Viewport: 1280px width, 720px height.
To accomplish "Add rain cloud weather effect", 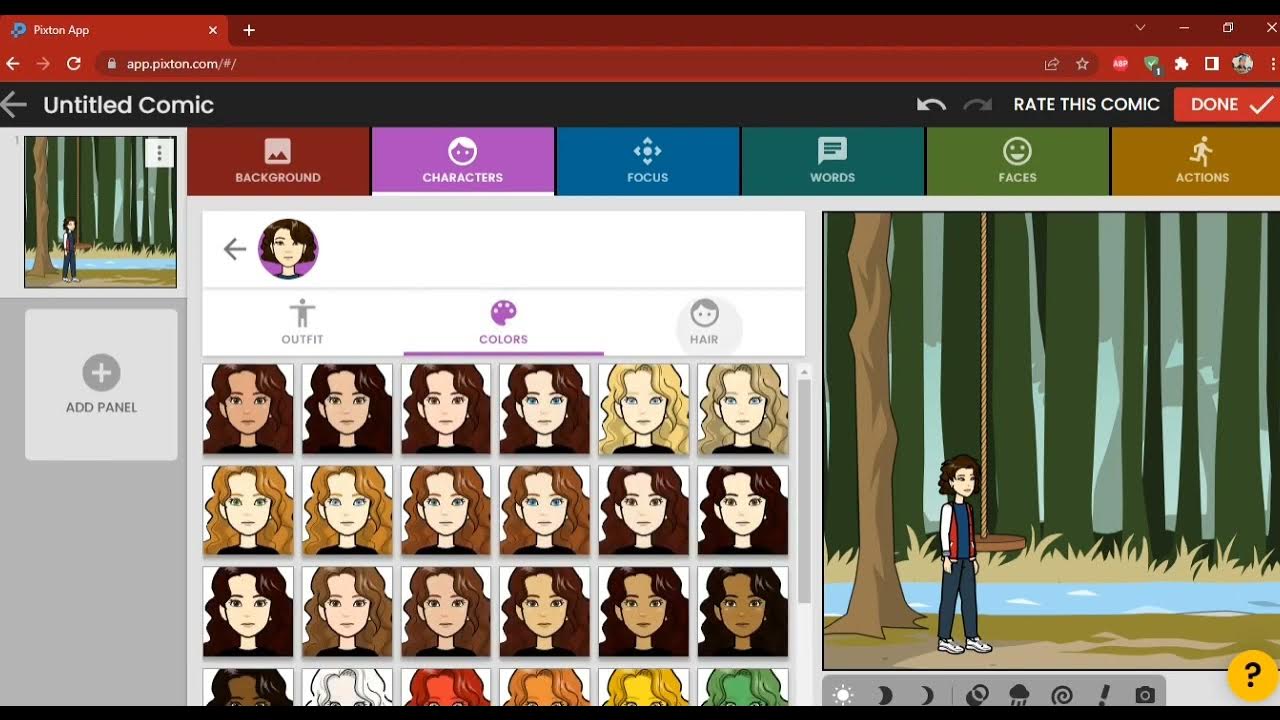I will pos(1020,695).
